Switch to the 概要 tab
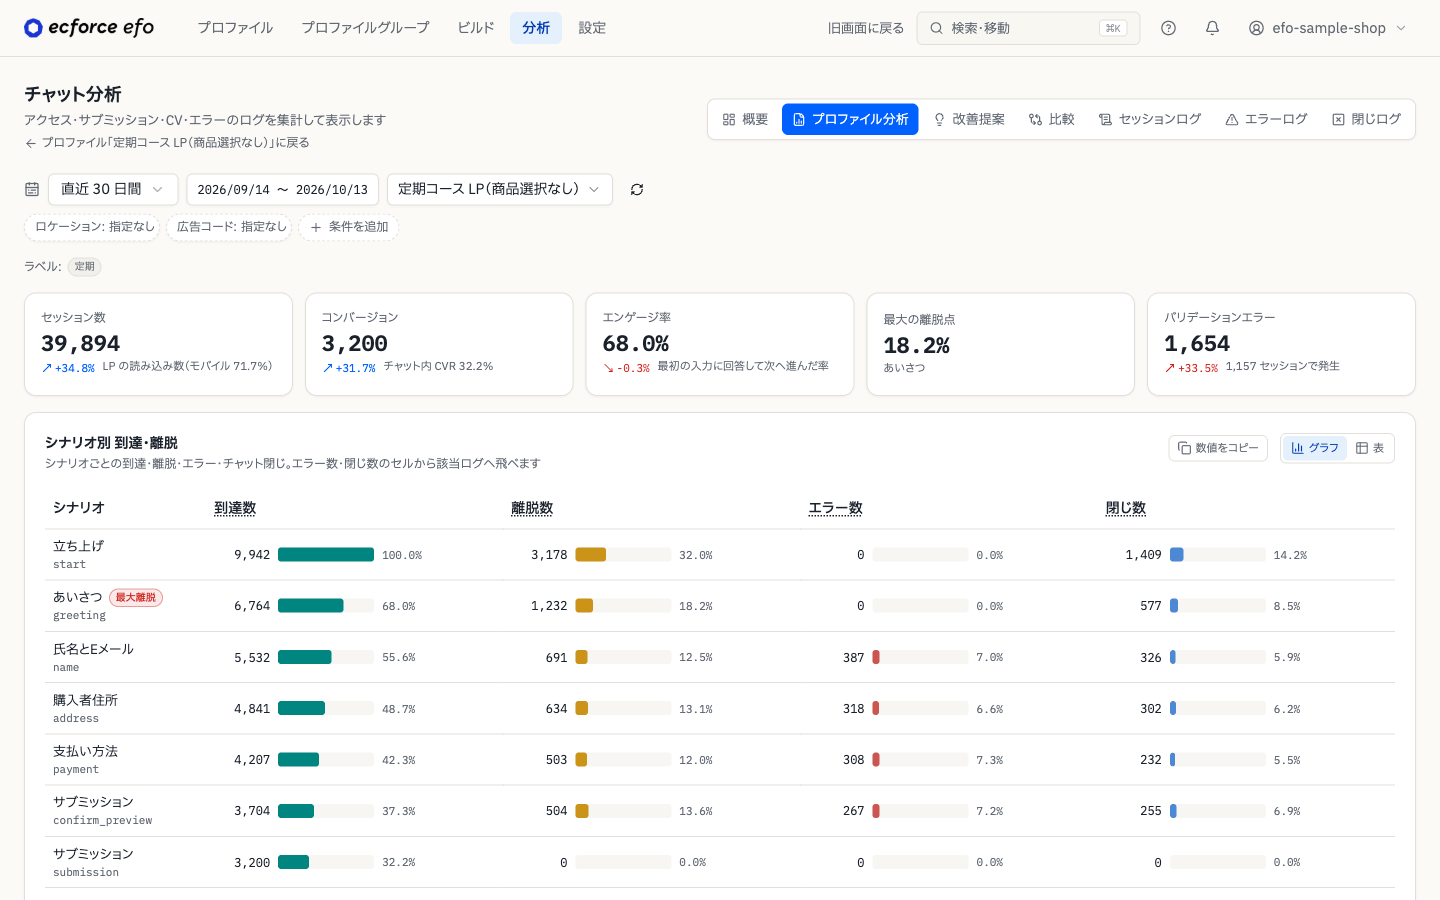This screenshot has width=1440, height=900. point(745,119)
